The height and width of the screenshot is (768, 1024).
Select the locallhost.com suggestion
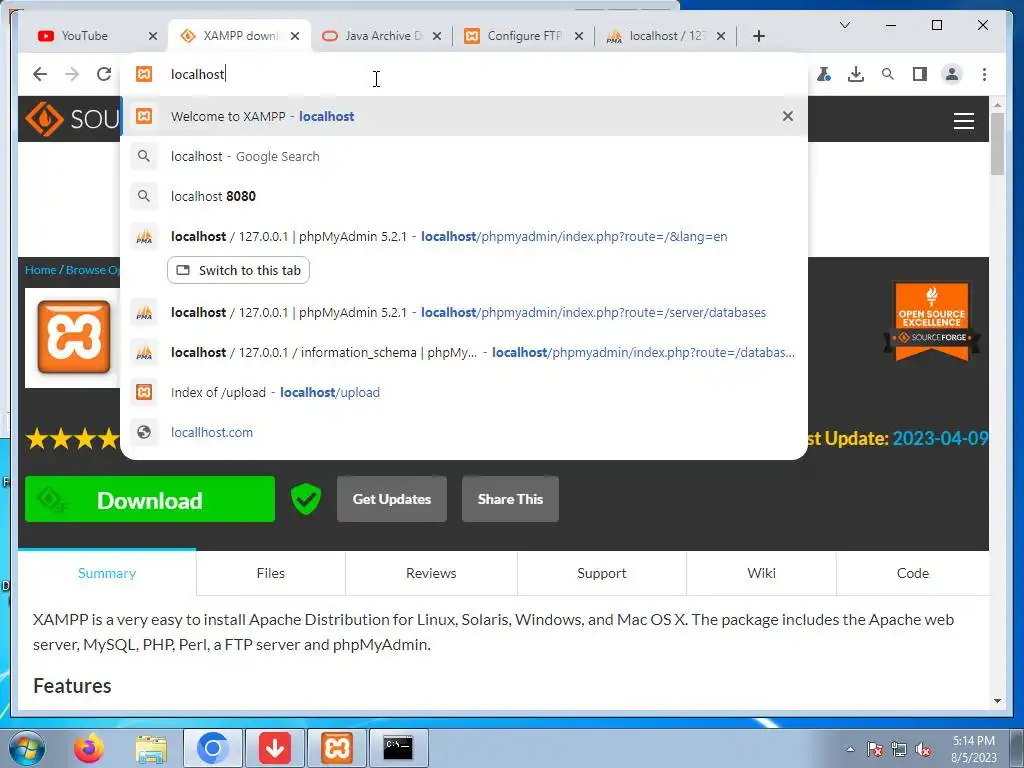pyautogui.click(x=464, y=432)
